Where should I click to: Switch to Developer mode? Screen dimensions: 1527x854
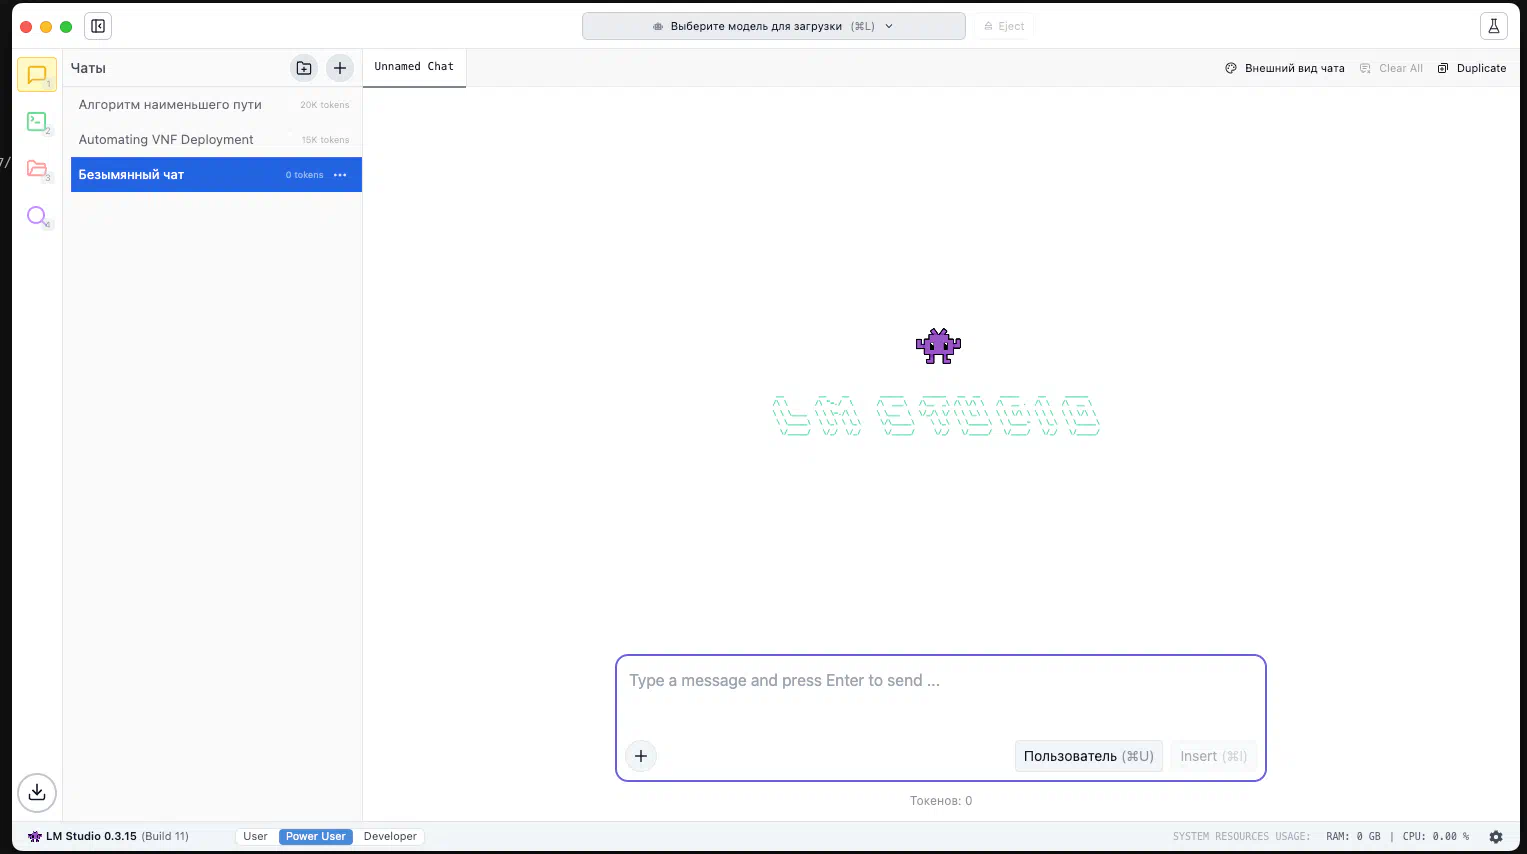click(x=390, y=837)
